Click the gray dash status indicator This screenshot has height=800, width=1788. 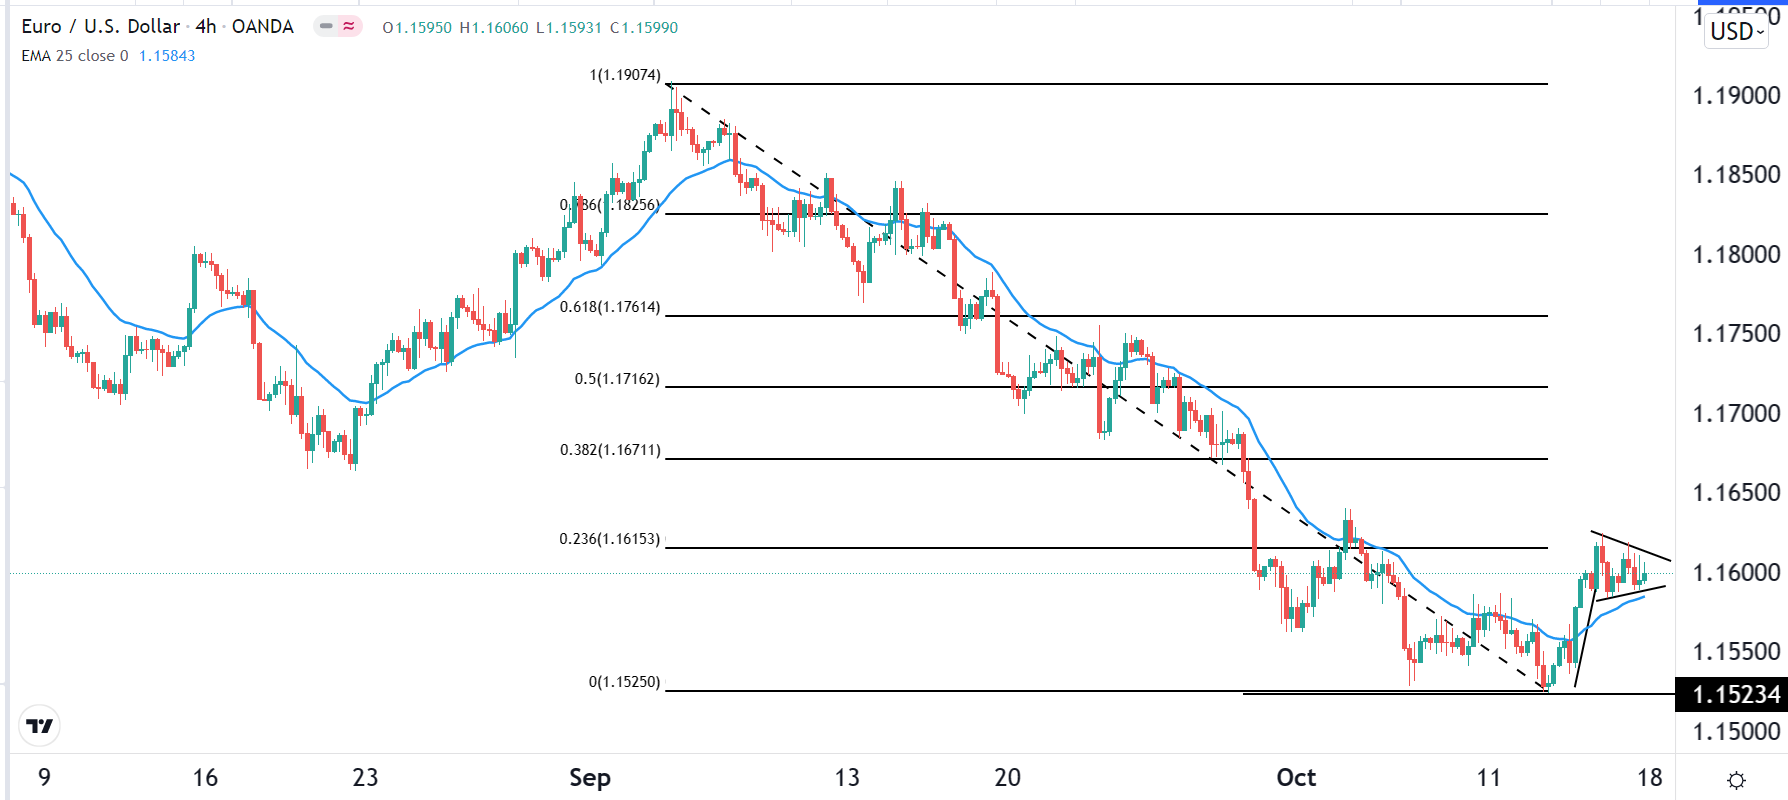pyautogui.click(x=326, y=27)
